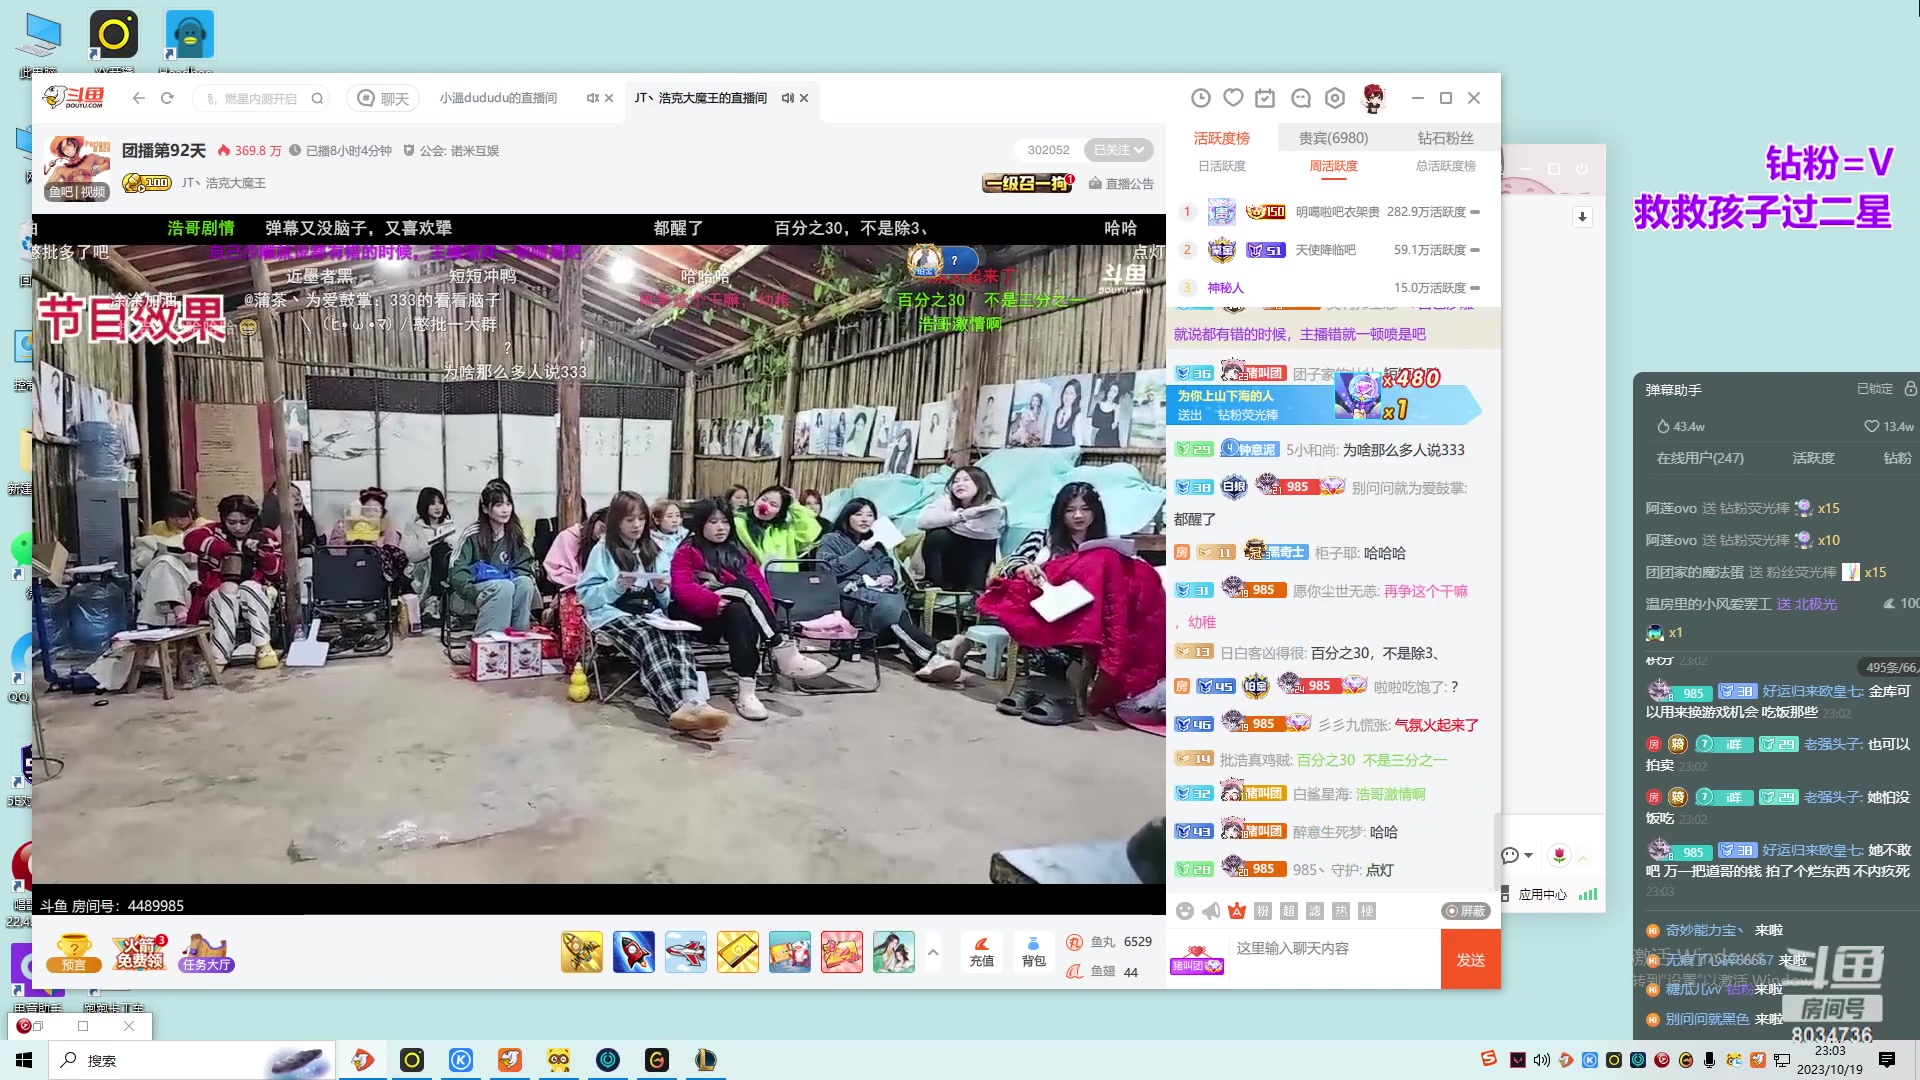Click the 燃星内测开启 search box

[x=260, y=98]
